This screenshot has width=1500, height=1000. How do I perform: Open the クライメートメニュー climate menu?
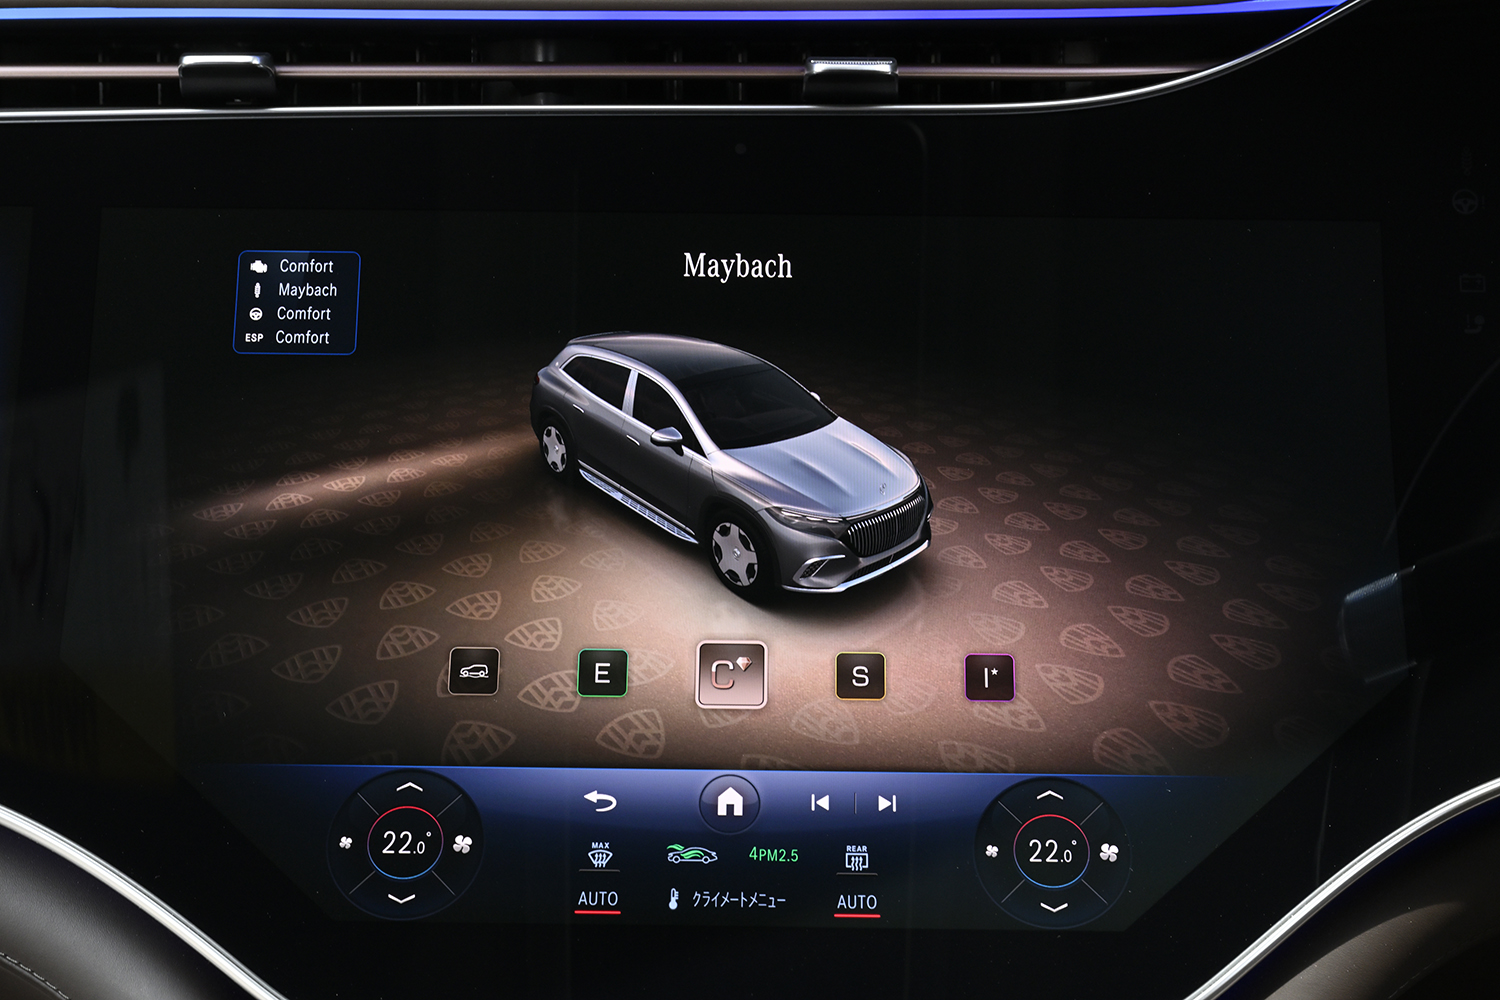click(x=727, y=899)
